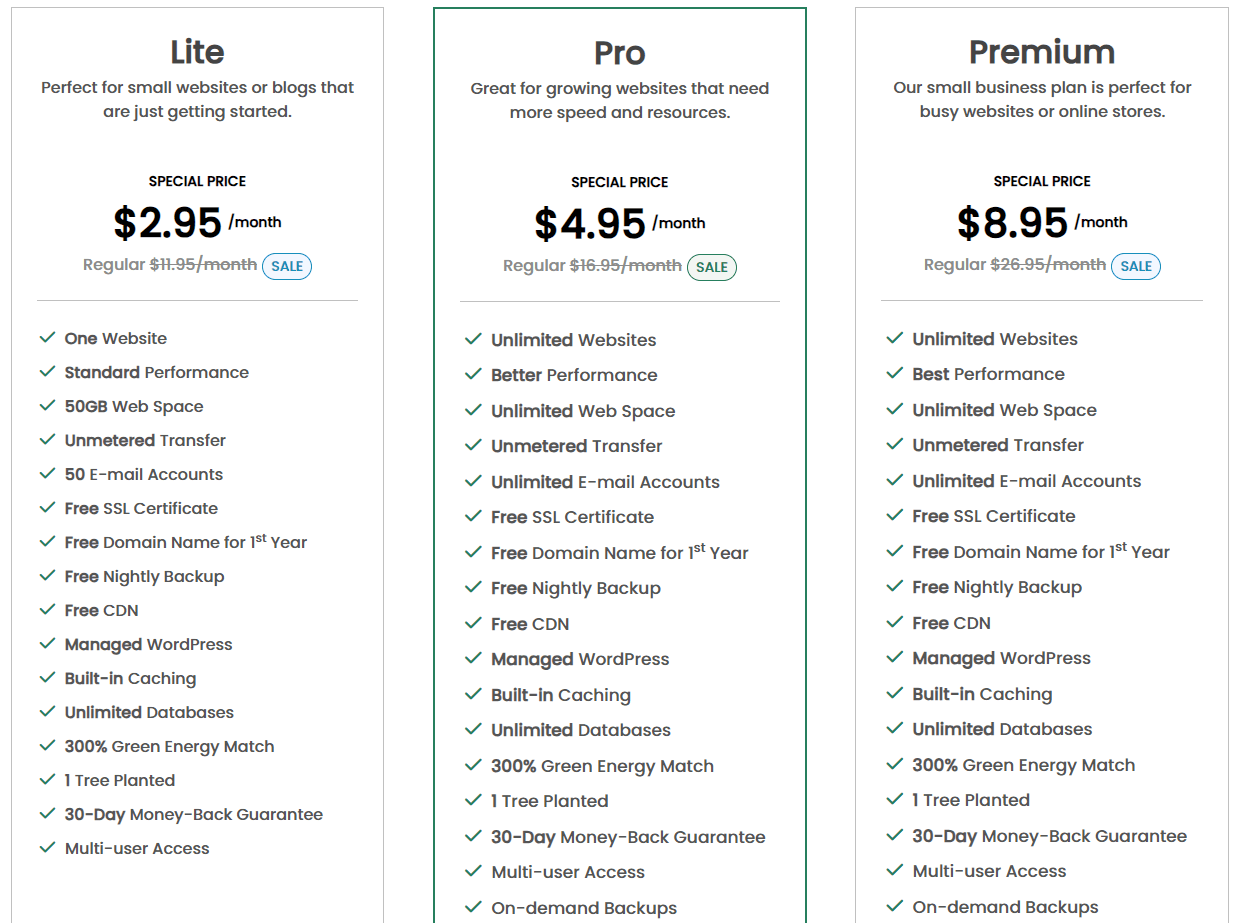Click the SALE badge on Premium plan

[x=1135, y=266]
